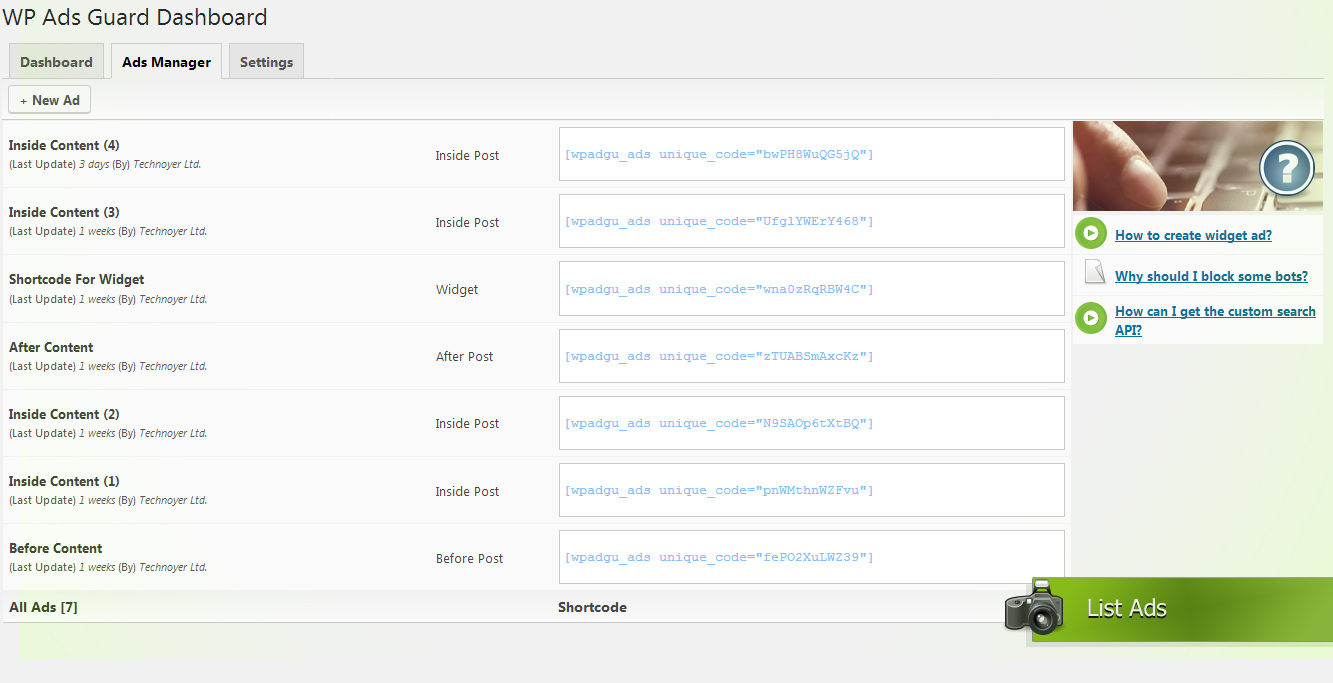
Task: Open the Inside Content (1) ad entry
Action: point(64,481)
